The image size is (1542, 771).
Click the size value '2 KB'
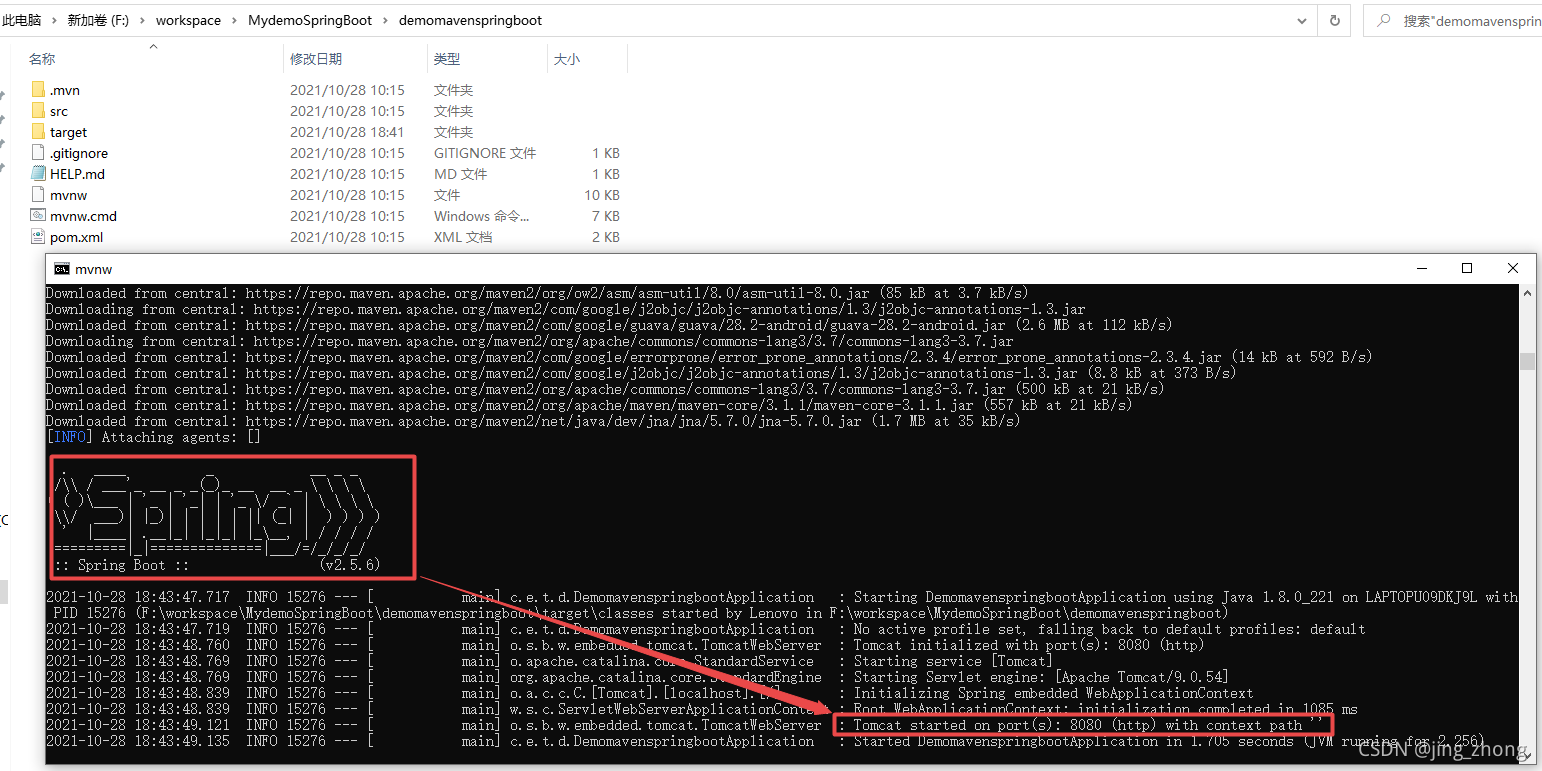pos(605,237)
